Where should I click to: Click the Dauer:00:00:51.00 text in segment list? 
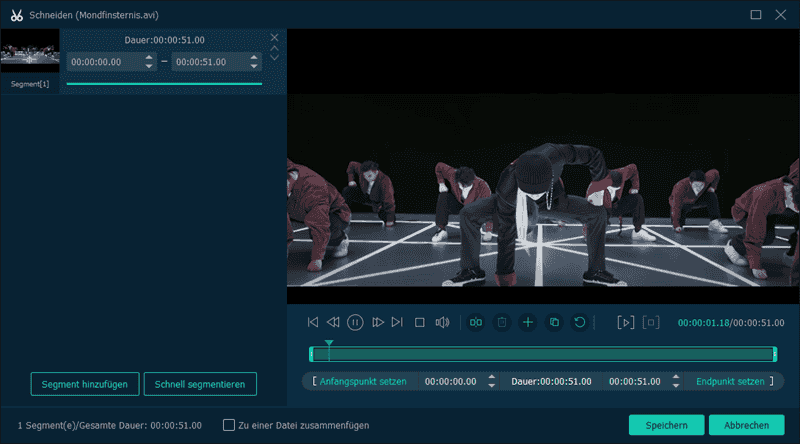point(164,40)
